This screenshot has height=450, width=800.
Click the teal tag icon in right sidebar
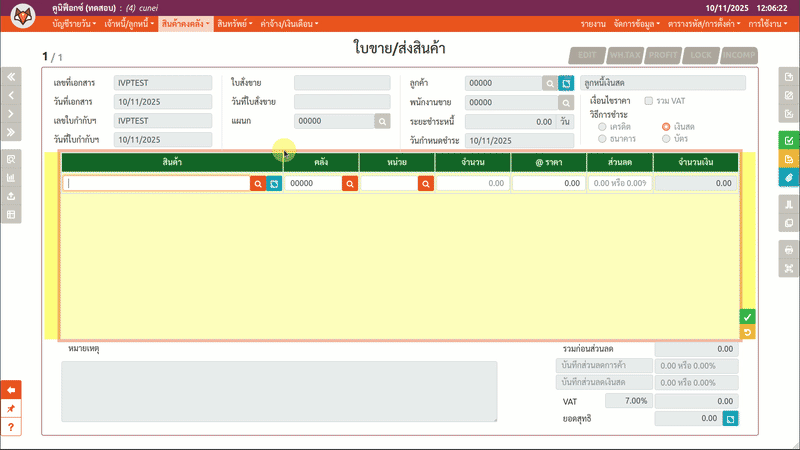(788, 177)
